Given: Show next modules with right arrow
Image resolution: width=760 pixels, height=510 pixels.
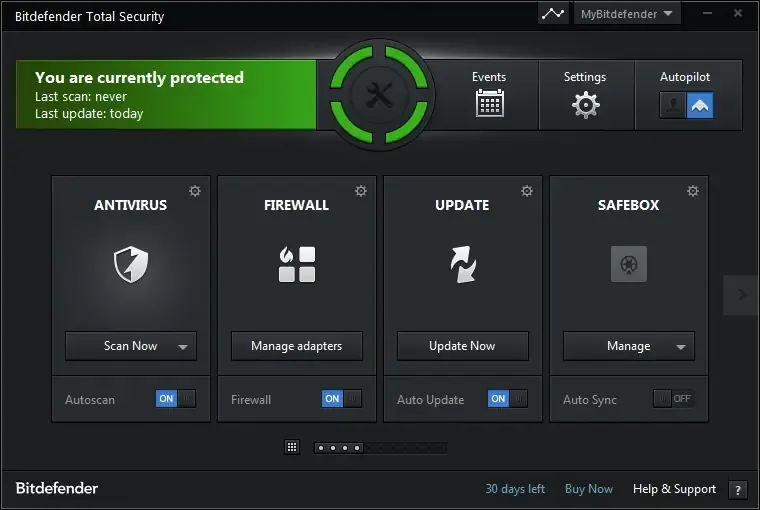Looking at the screenshot, I should (x=742, y=295).
